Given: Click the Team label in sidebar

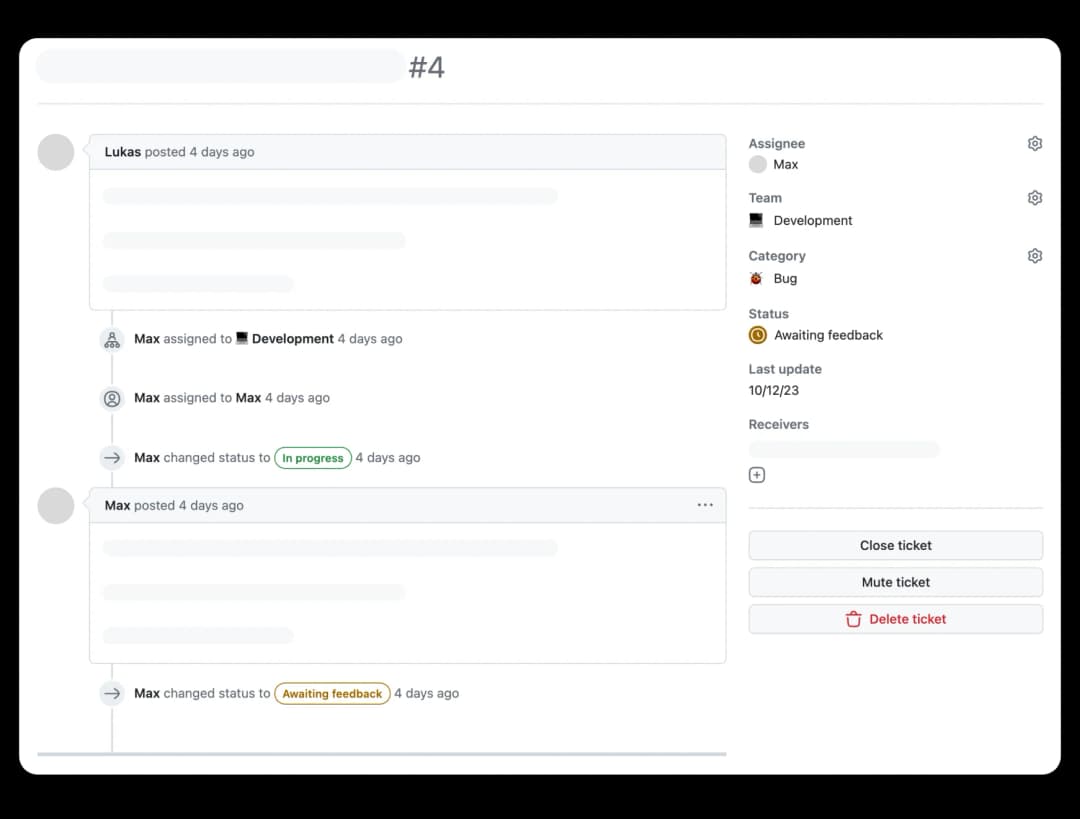Looking at the screenshot, I should 765,198.
